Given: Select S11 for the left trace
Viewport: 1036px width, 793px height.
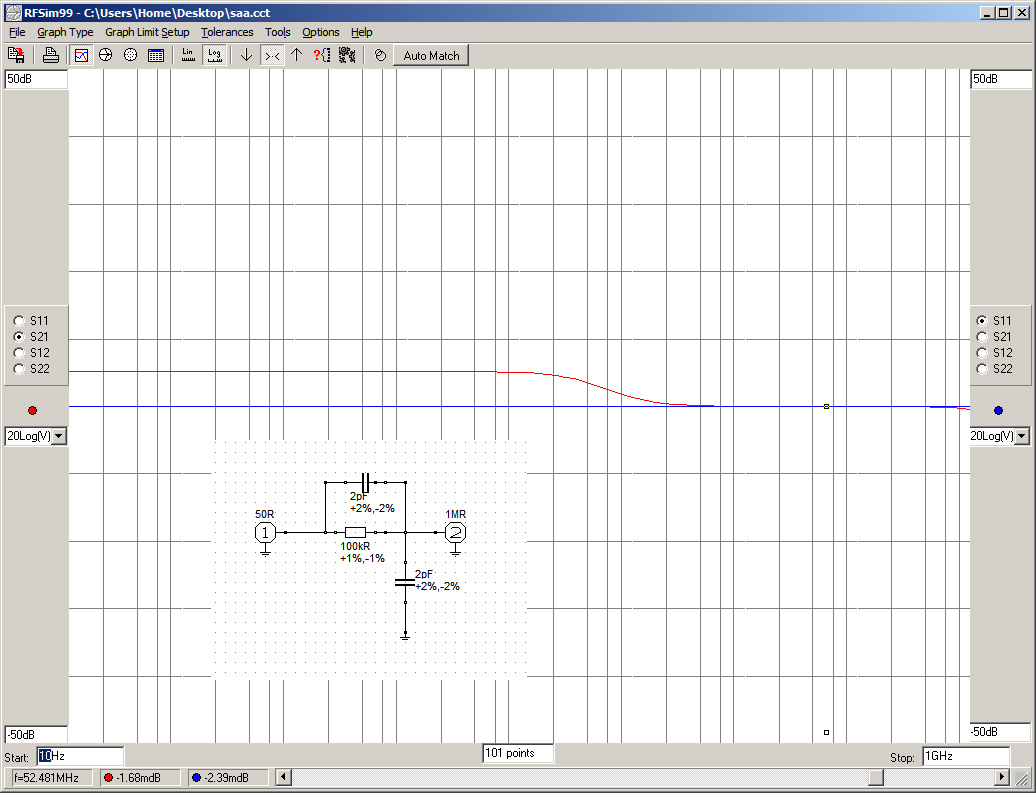Looking at the screenshot, I should click(x=19, y=321).
